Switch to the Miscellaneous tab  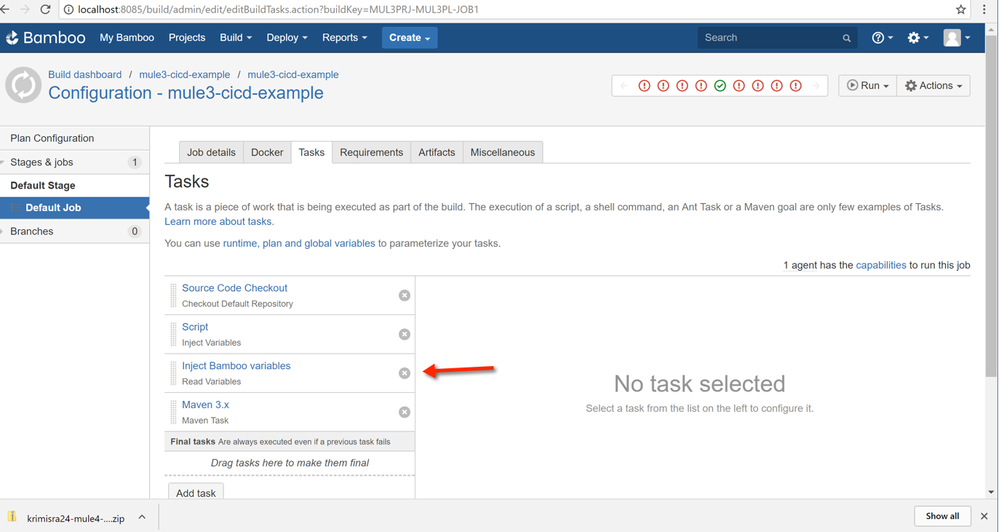click(x=503, y=152)
